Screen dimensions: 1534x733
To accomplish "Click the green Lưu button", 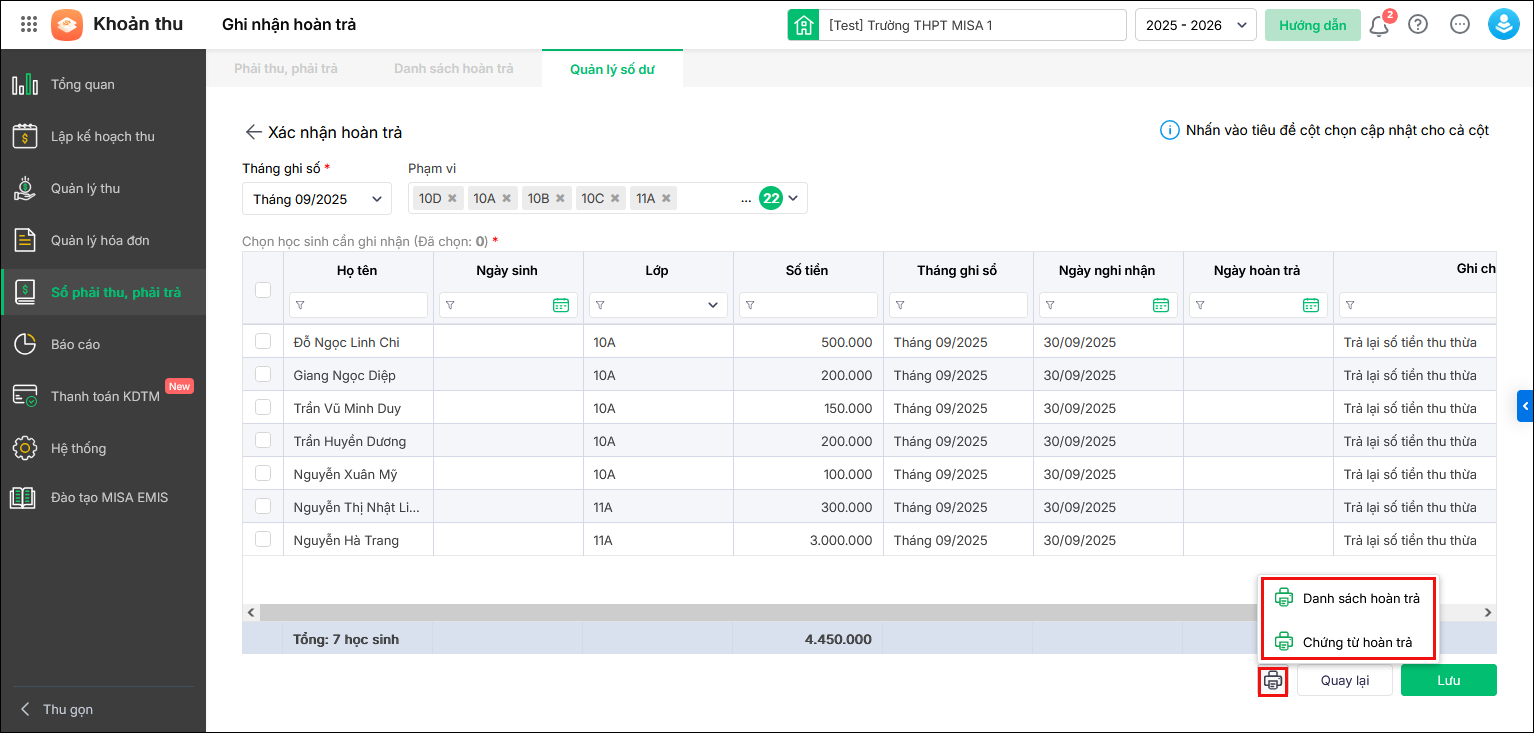I will pyautogui.click(x=1448, y=680).
